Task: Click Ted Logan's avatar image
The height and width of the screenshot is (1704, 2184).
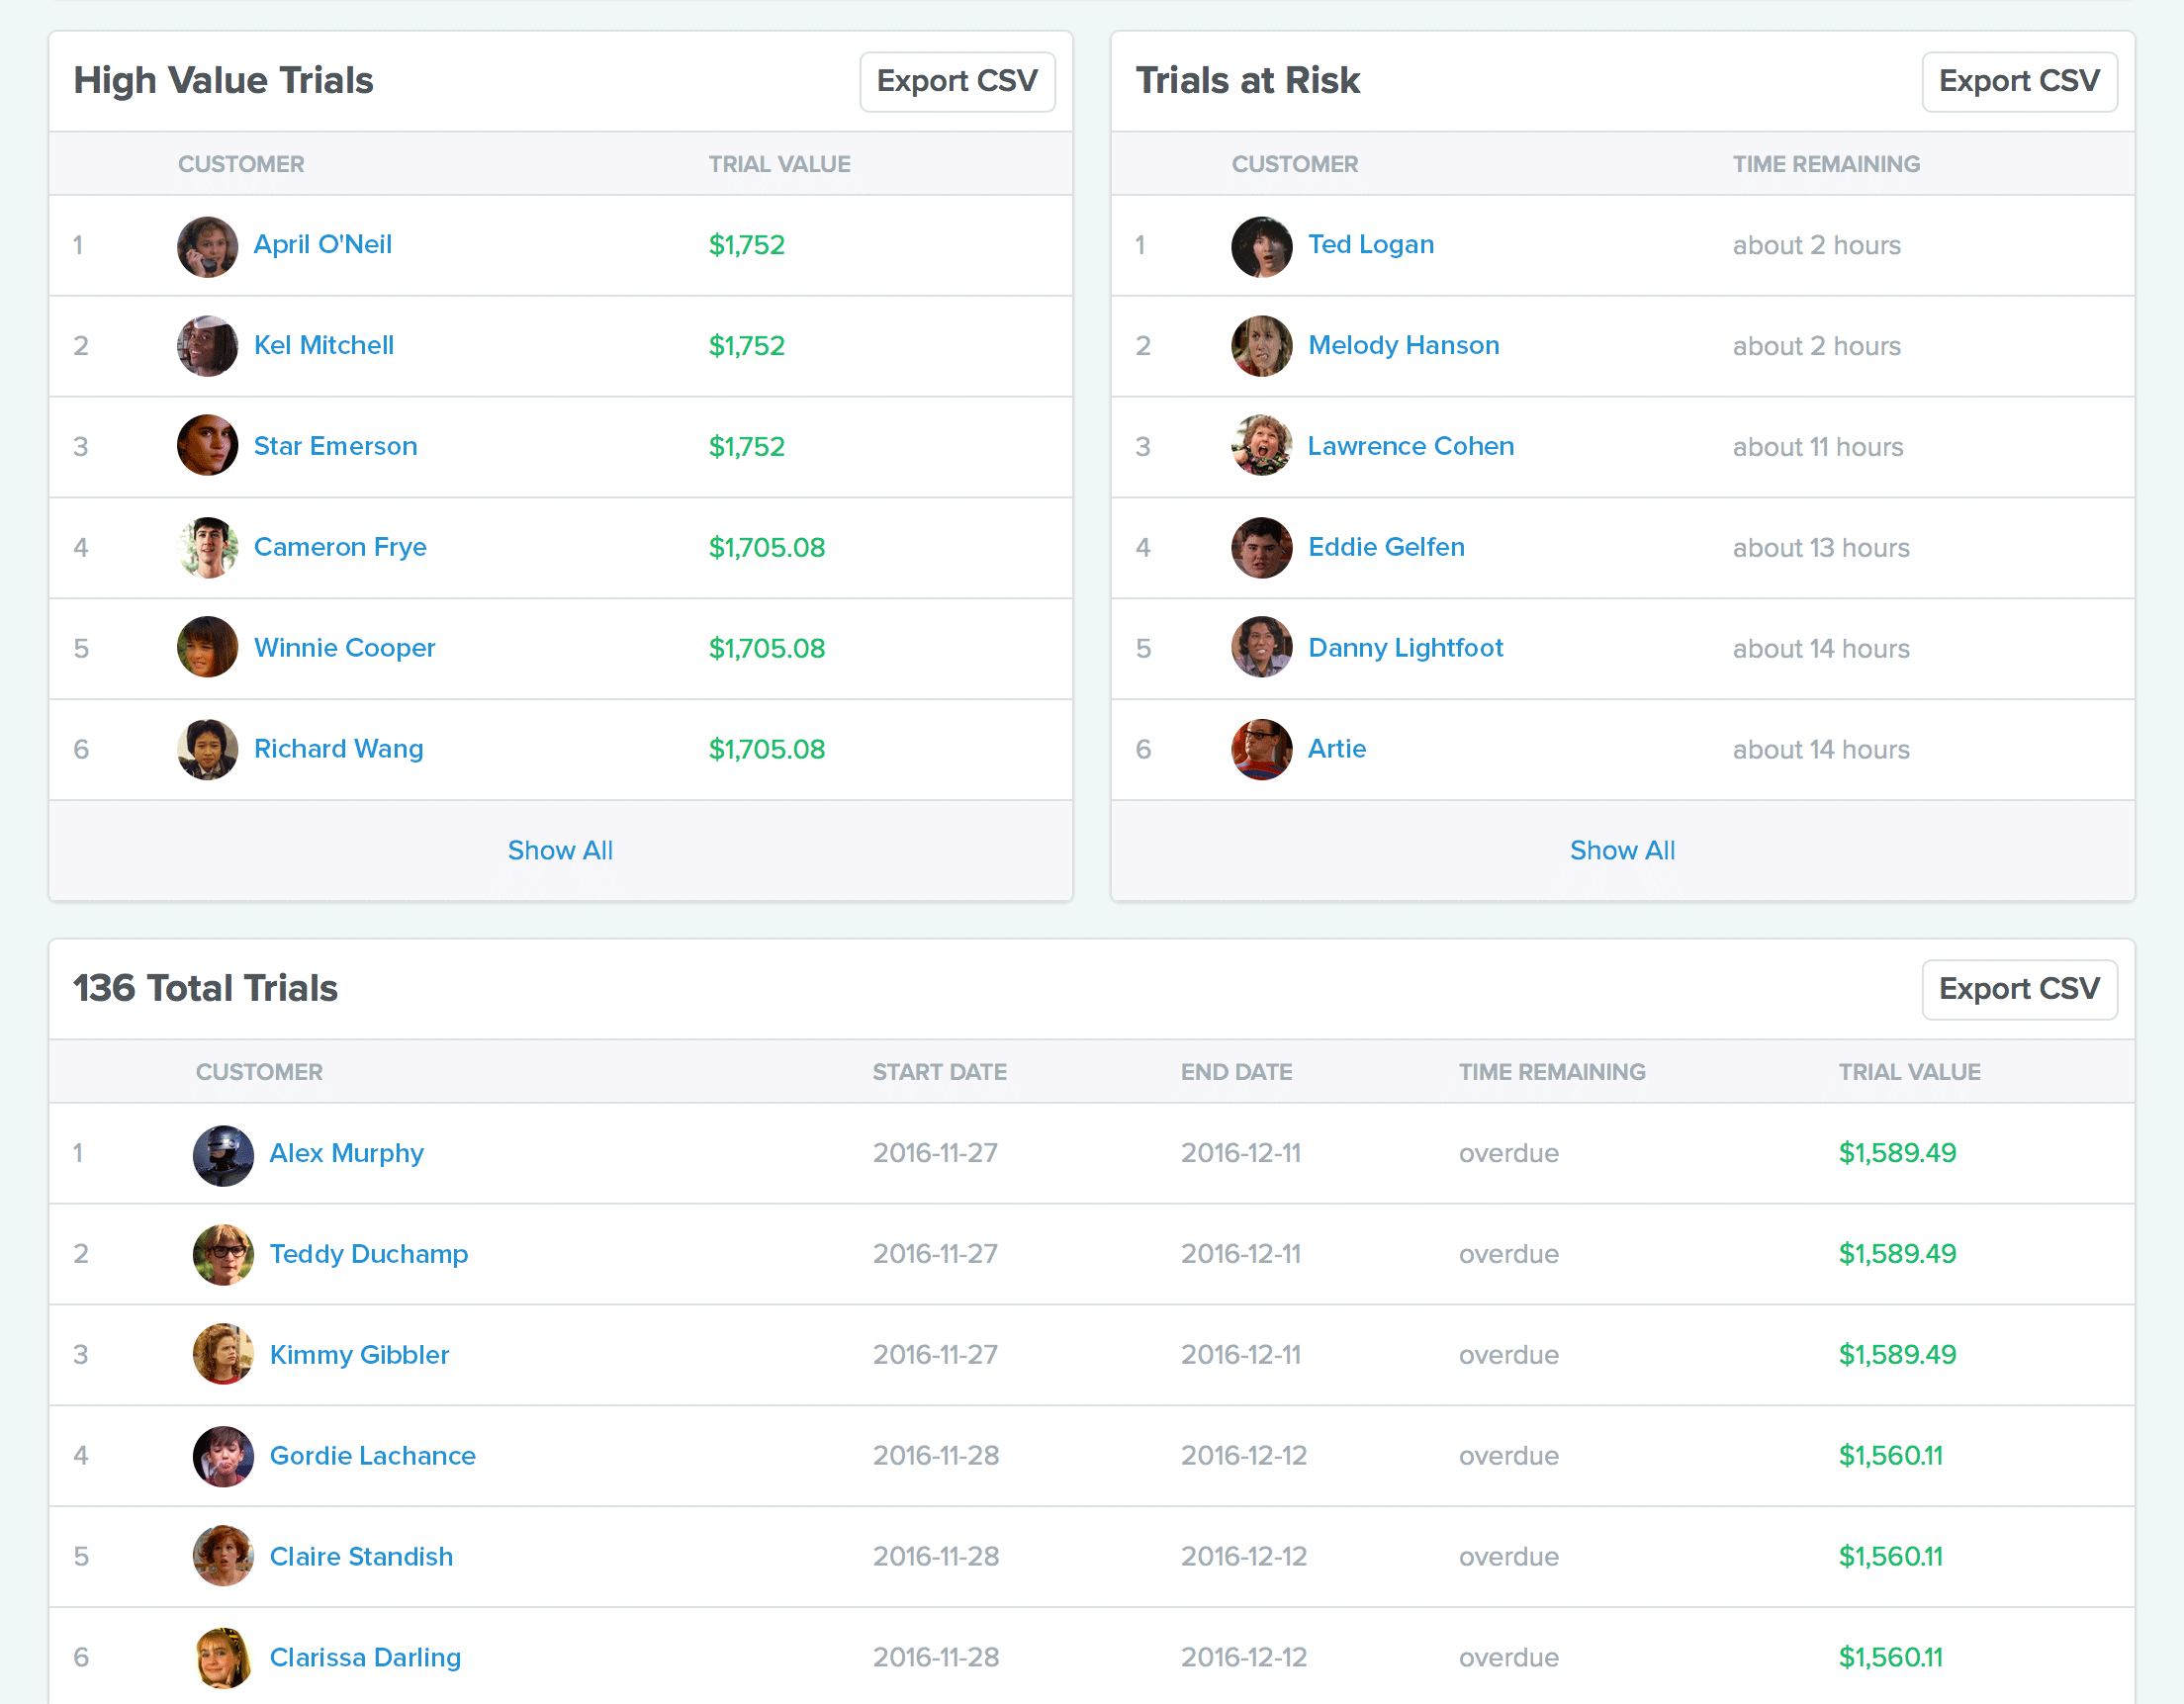Action: pyautogui.click(x=1261, y=246)
